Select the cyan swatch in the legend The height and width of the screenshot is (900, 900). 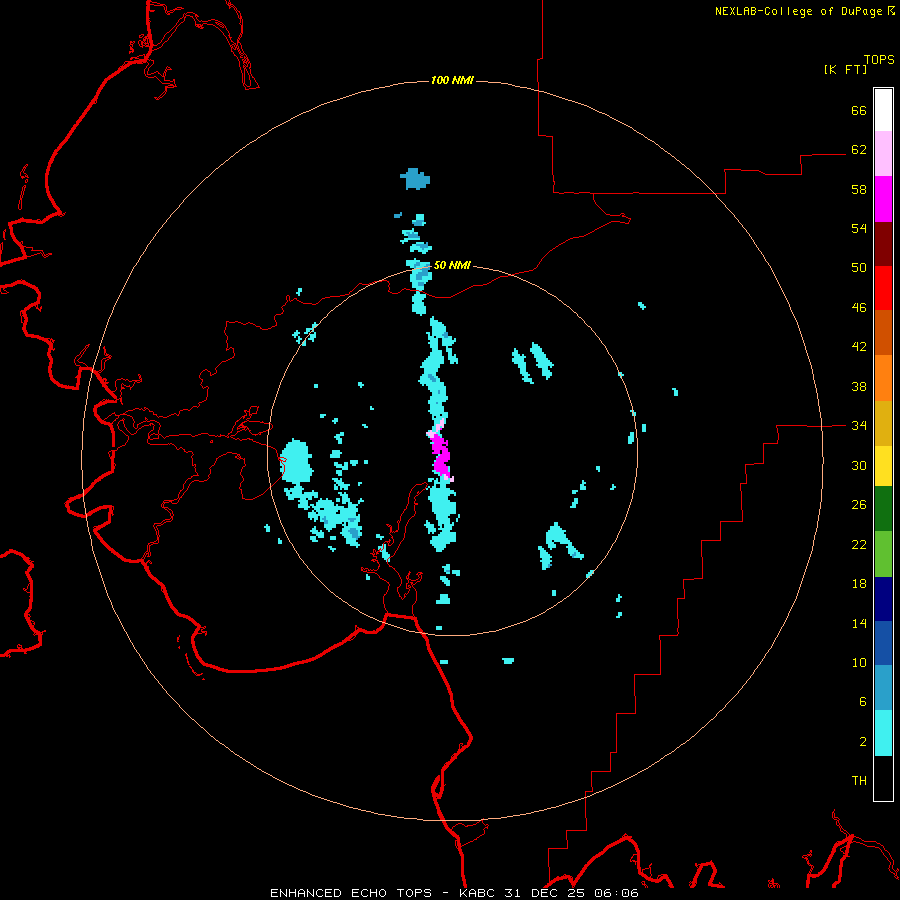[883, 733]
